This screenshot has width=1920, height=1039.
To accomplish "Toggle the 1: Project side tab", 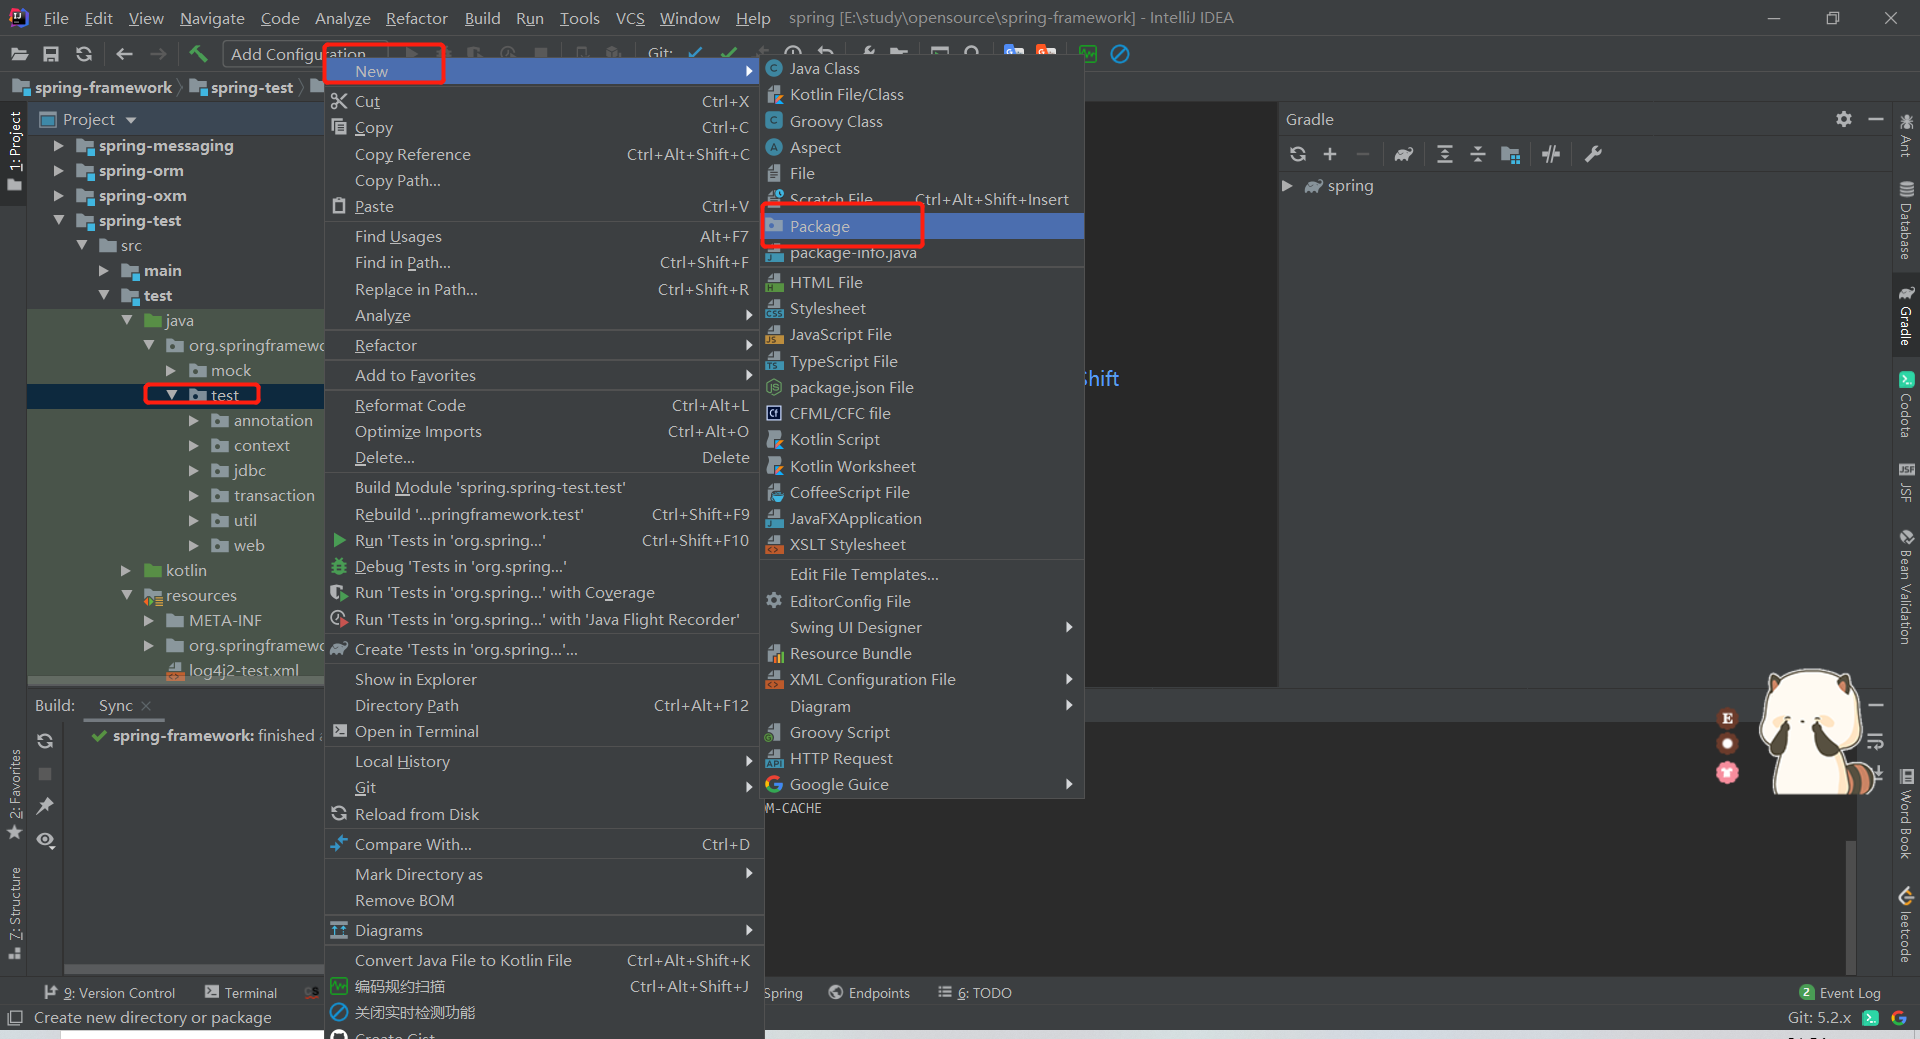I will tap(14, 152).
